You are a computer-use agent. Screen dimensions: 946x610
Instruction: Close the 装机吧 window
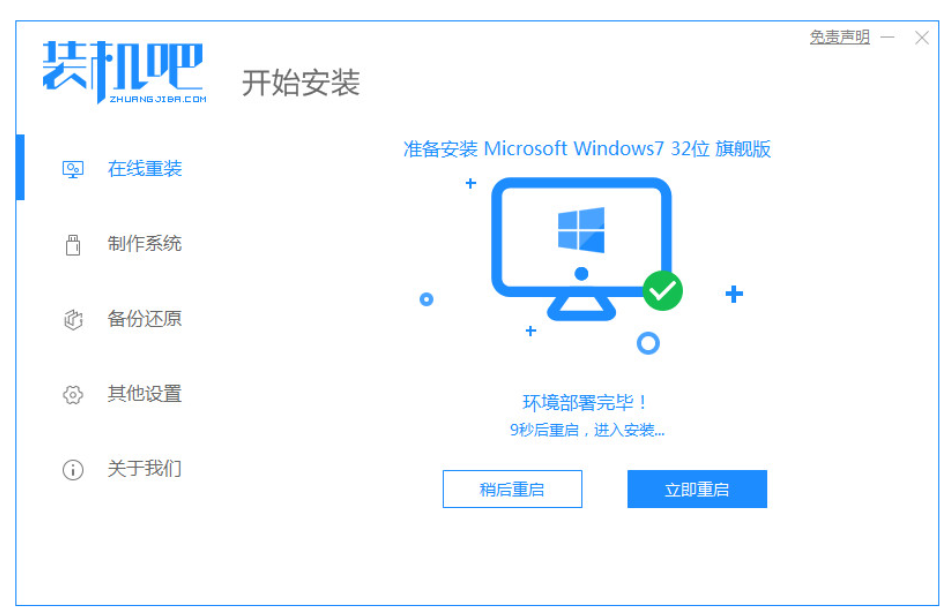pyautogui.click(x=921, y=38)
